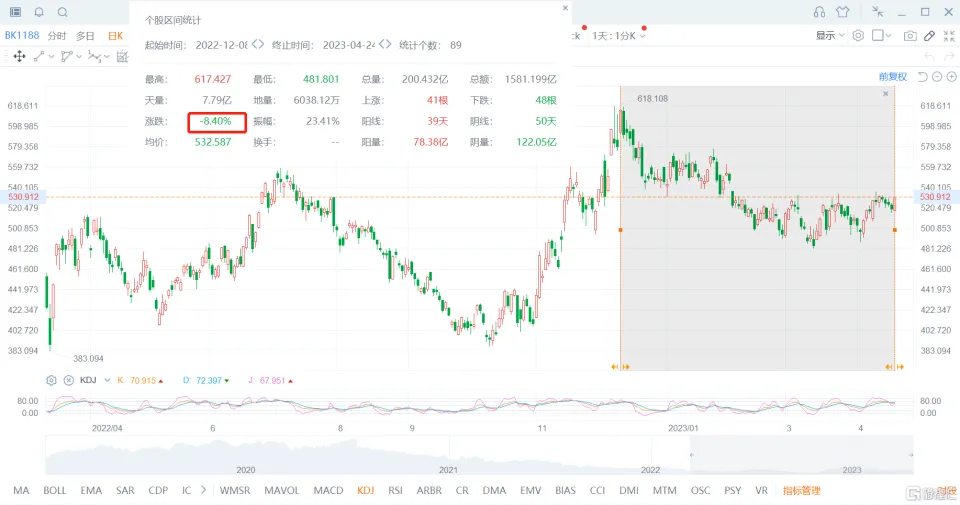The height and width of the screenshot is (505, 960).
Task: Open customer service headset icon
Action: [x=819, y=12]
